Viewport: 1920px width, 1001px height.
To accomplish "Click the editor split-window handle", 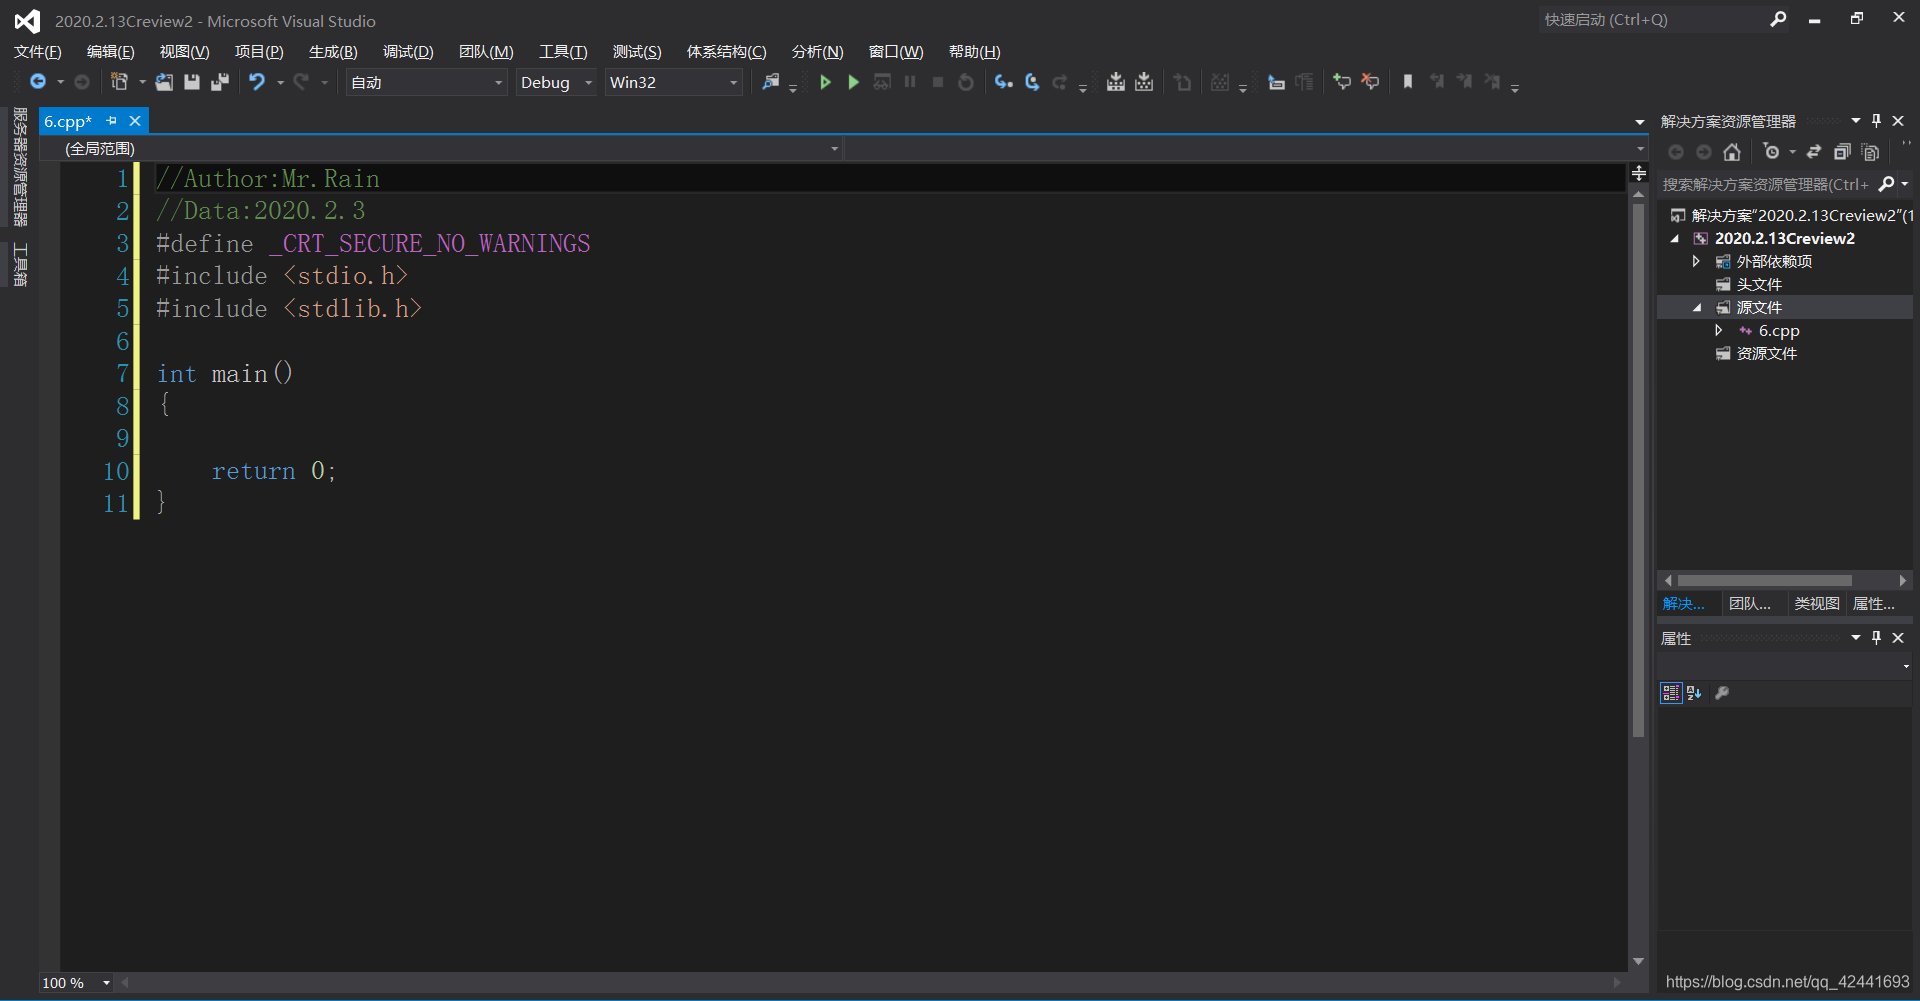I will pyautogui.click(x=1638, y=173).
